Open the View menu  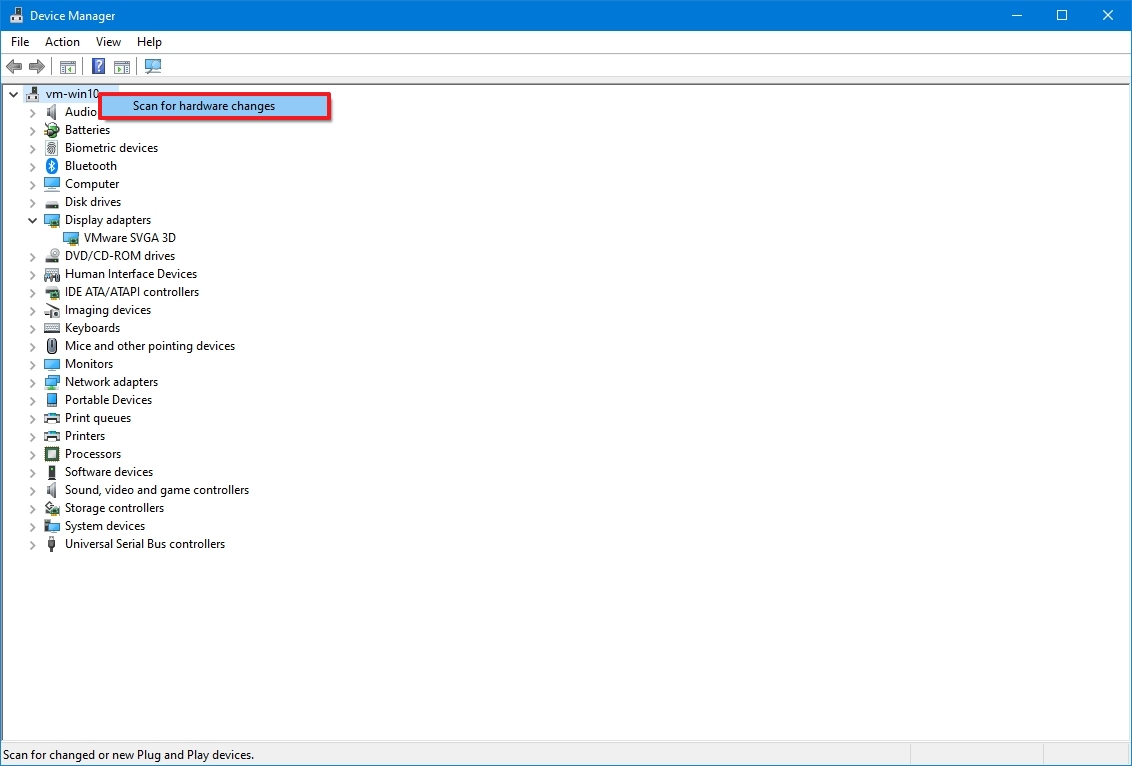click(108, 42)
